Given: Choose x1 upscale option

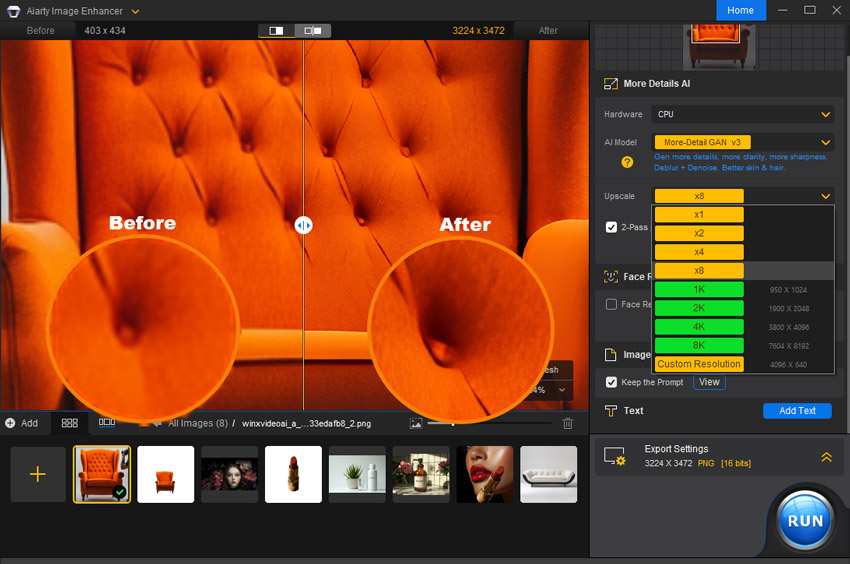Looking at the screenshot, I should [x=699, y=215].
